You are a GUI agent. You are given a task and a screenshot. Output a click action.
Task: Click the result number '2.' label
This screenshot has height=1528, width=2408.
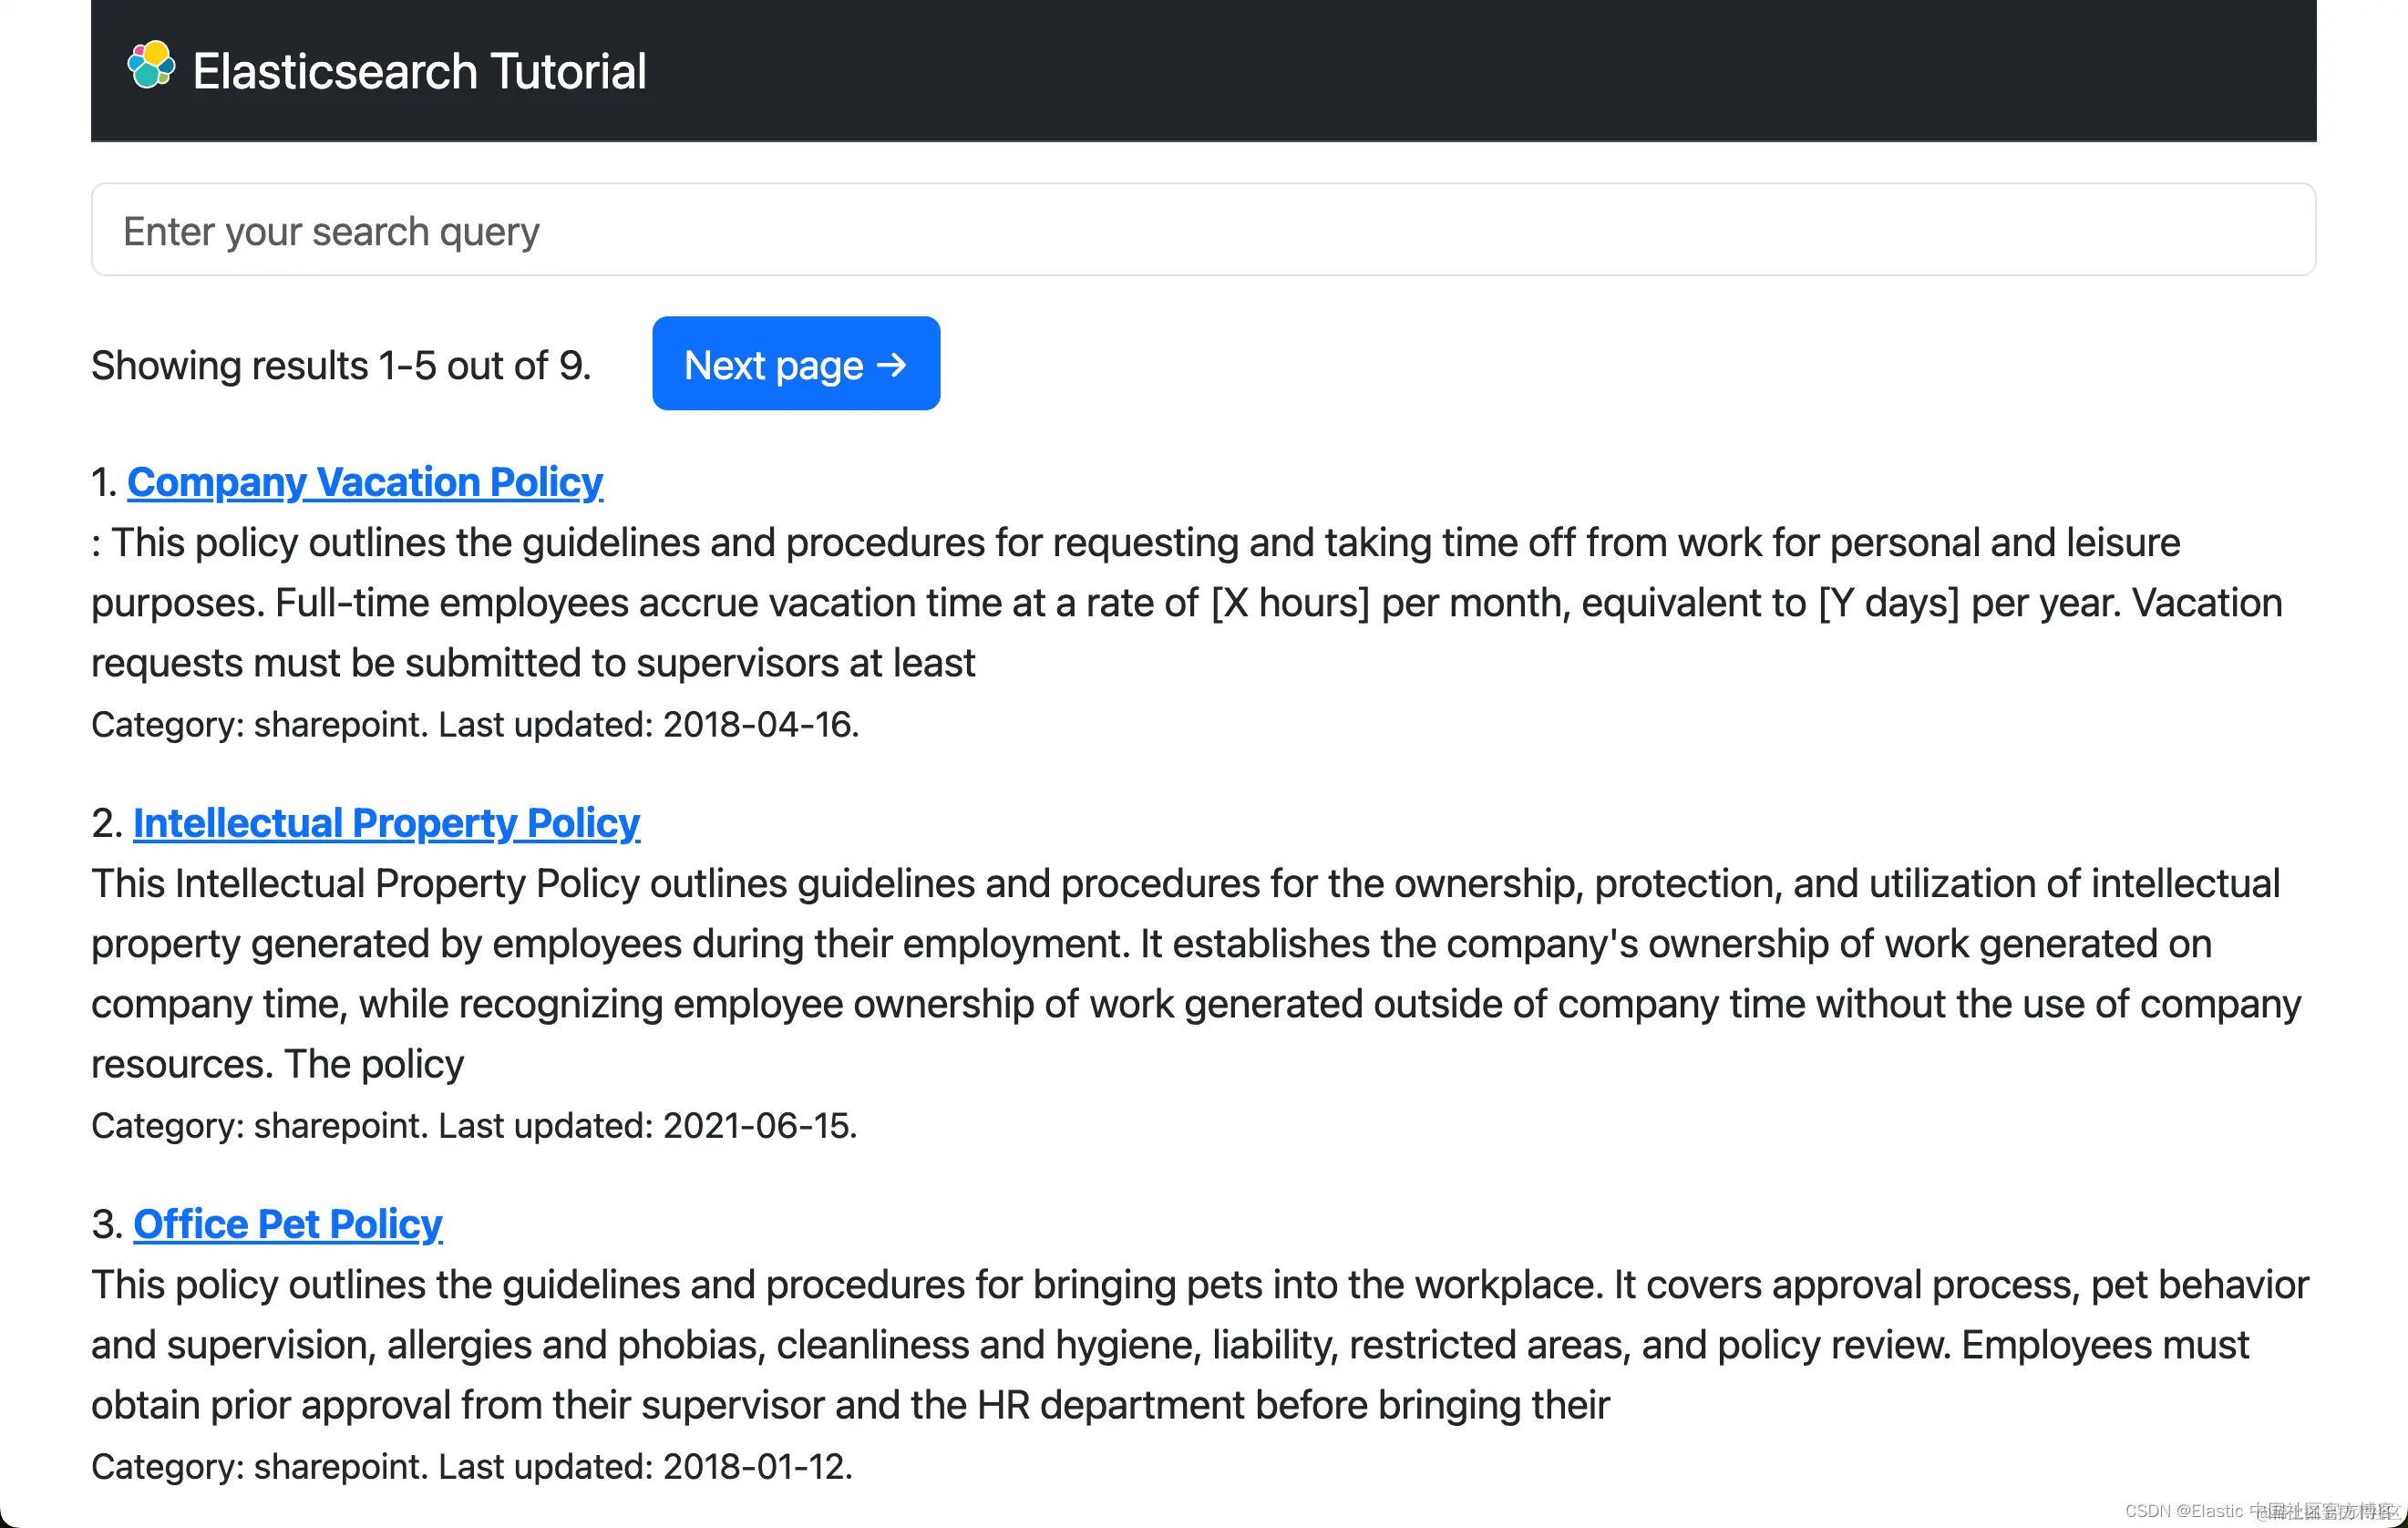pyautogui.click(x=107, y=824)
